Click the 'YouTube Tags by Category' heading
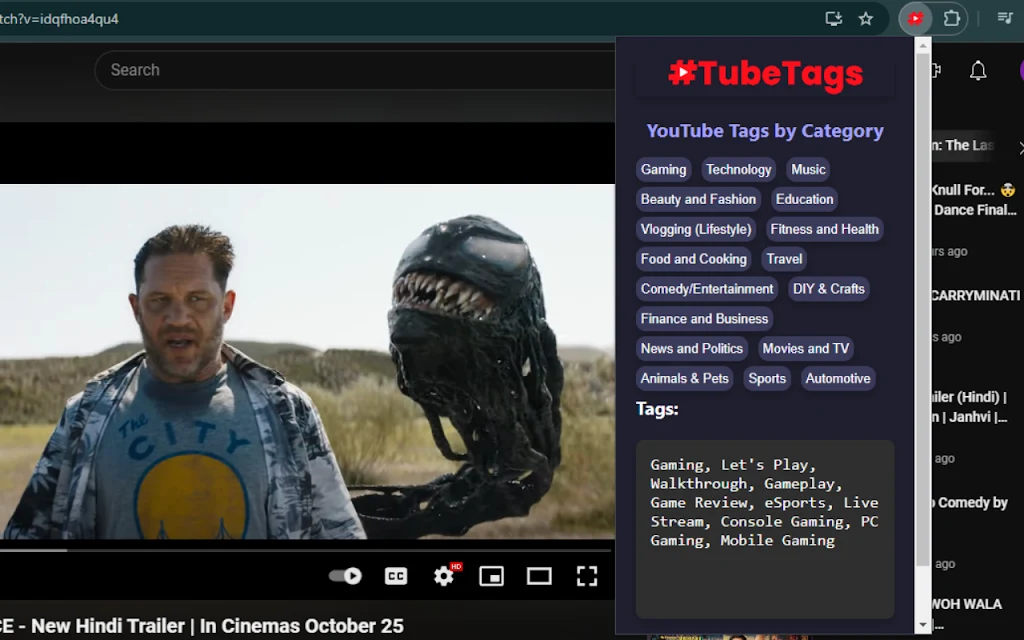 pyautogui.click(x=765, y=131)
